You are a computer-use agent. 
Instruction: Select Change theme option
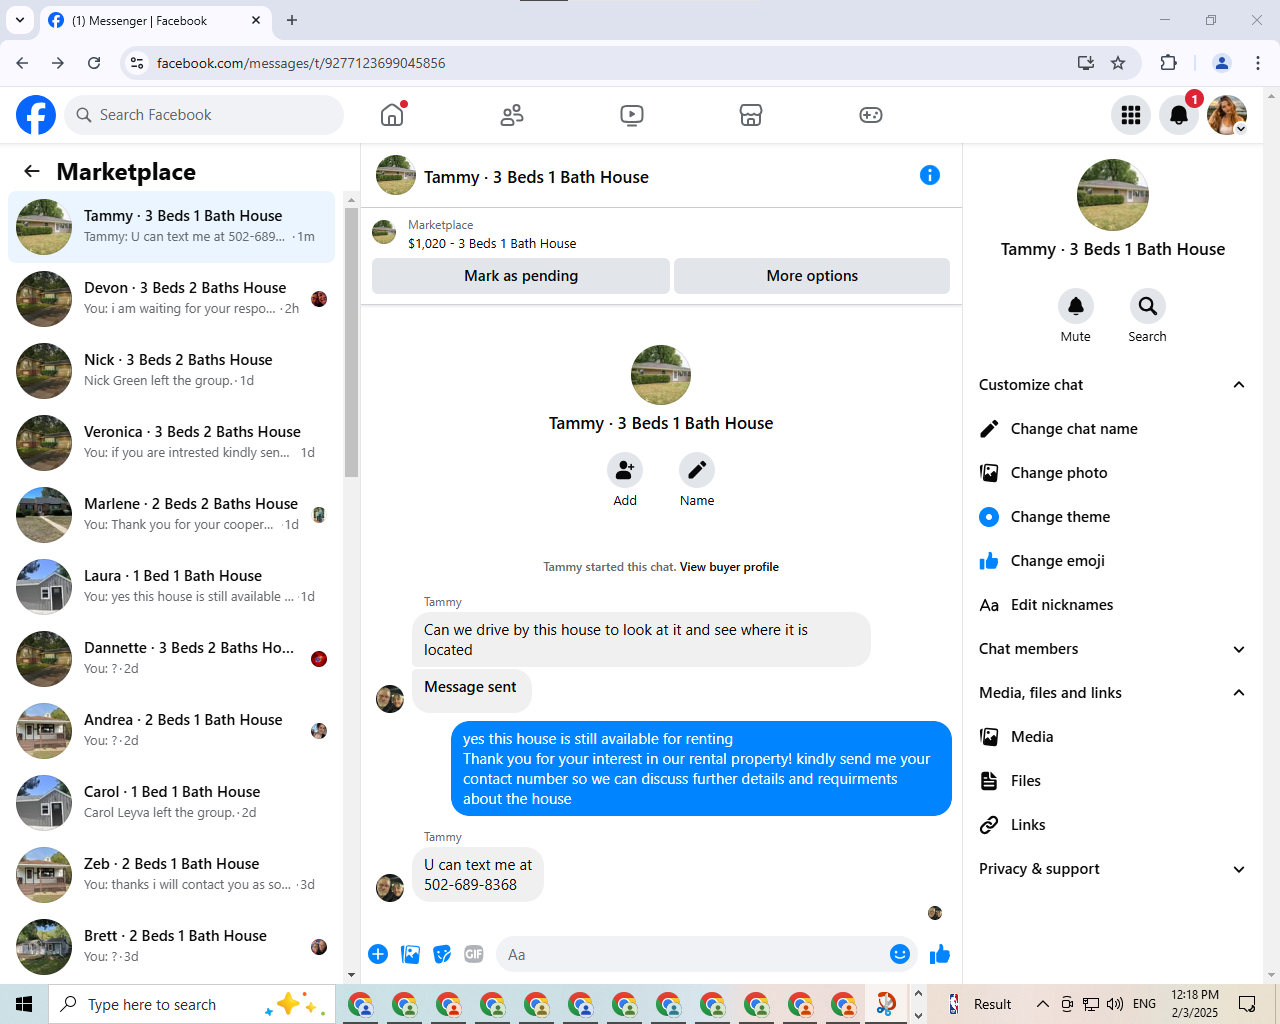click(x=1112, y=517)
